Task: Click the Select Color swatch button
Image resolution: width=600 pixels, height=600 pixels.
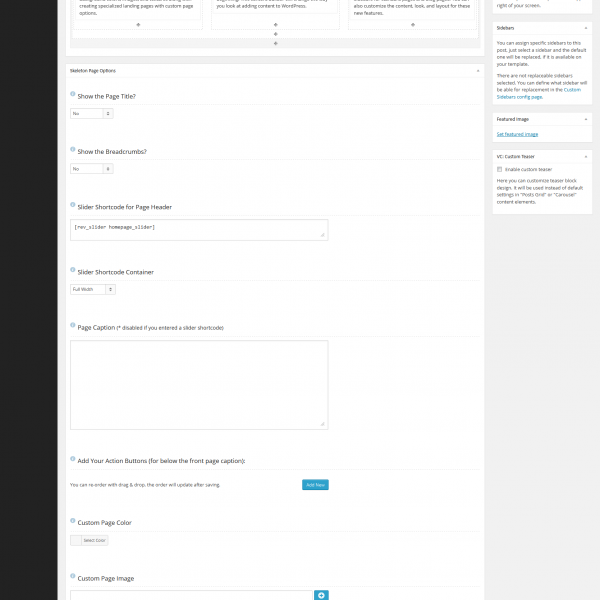Action: click(x=90, y=540)
